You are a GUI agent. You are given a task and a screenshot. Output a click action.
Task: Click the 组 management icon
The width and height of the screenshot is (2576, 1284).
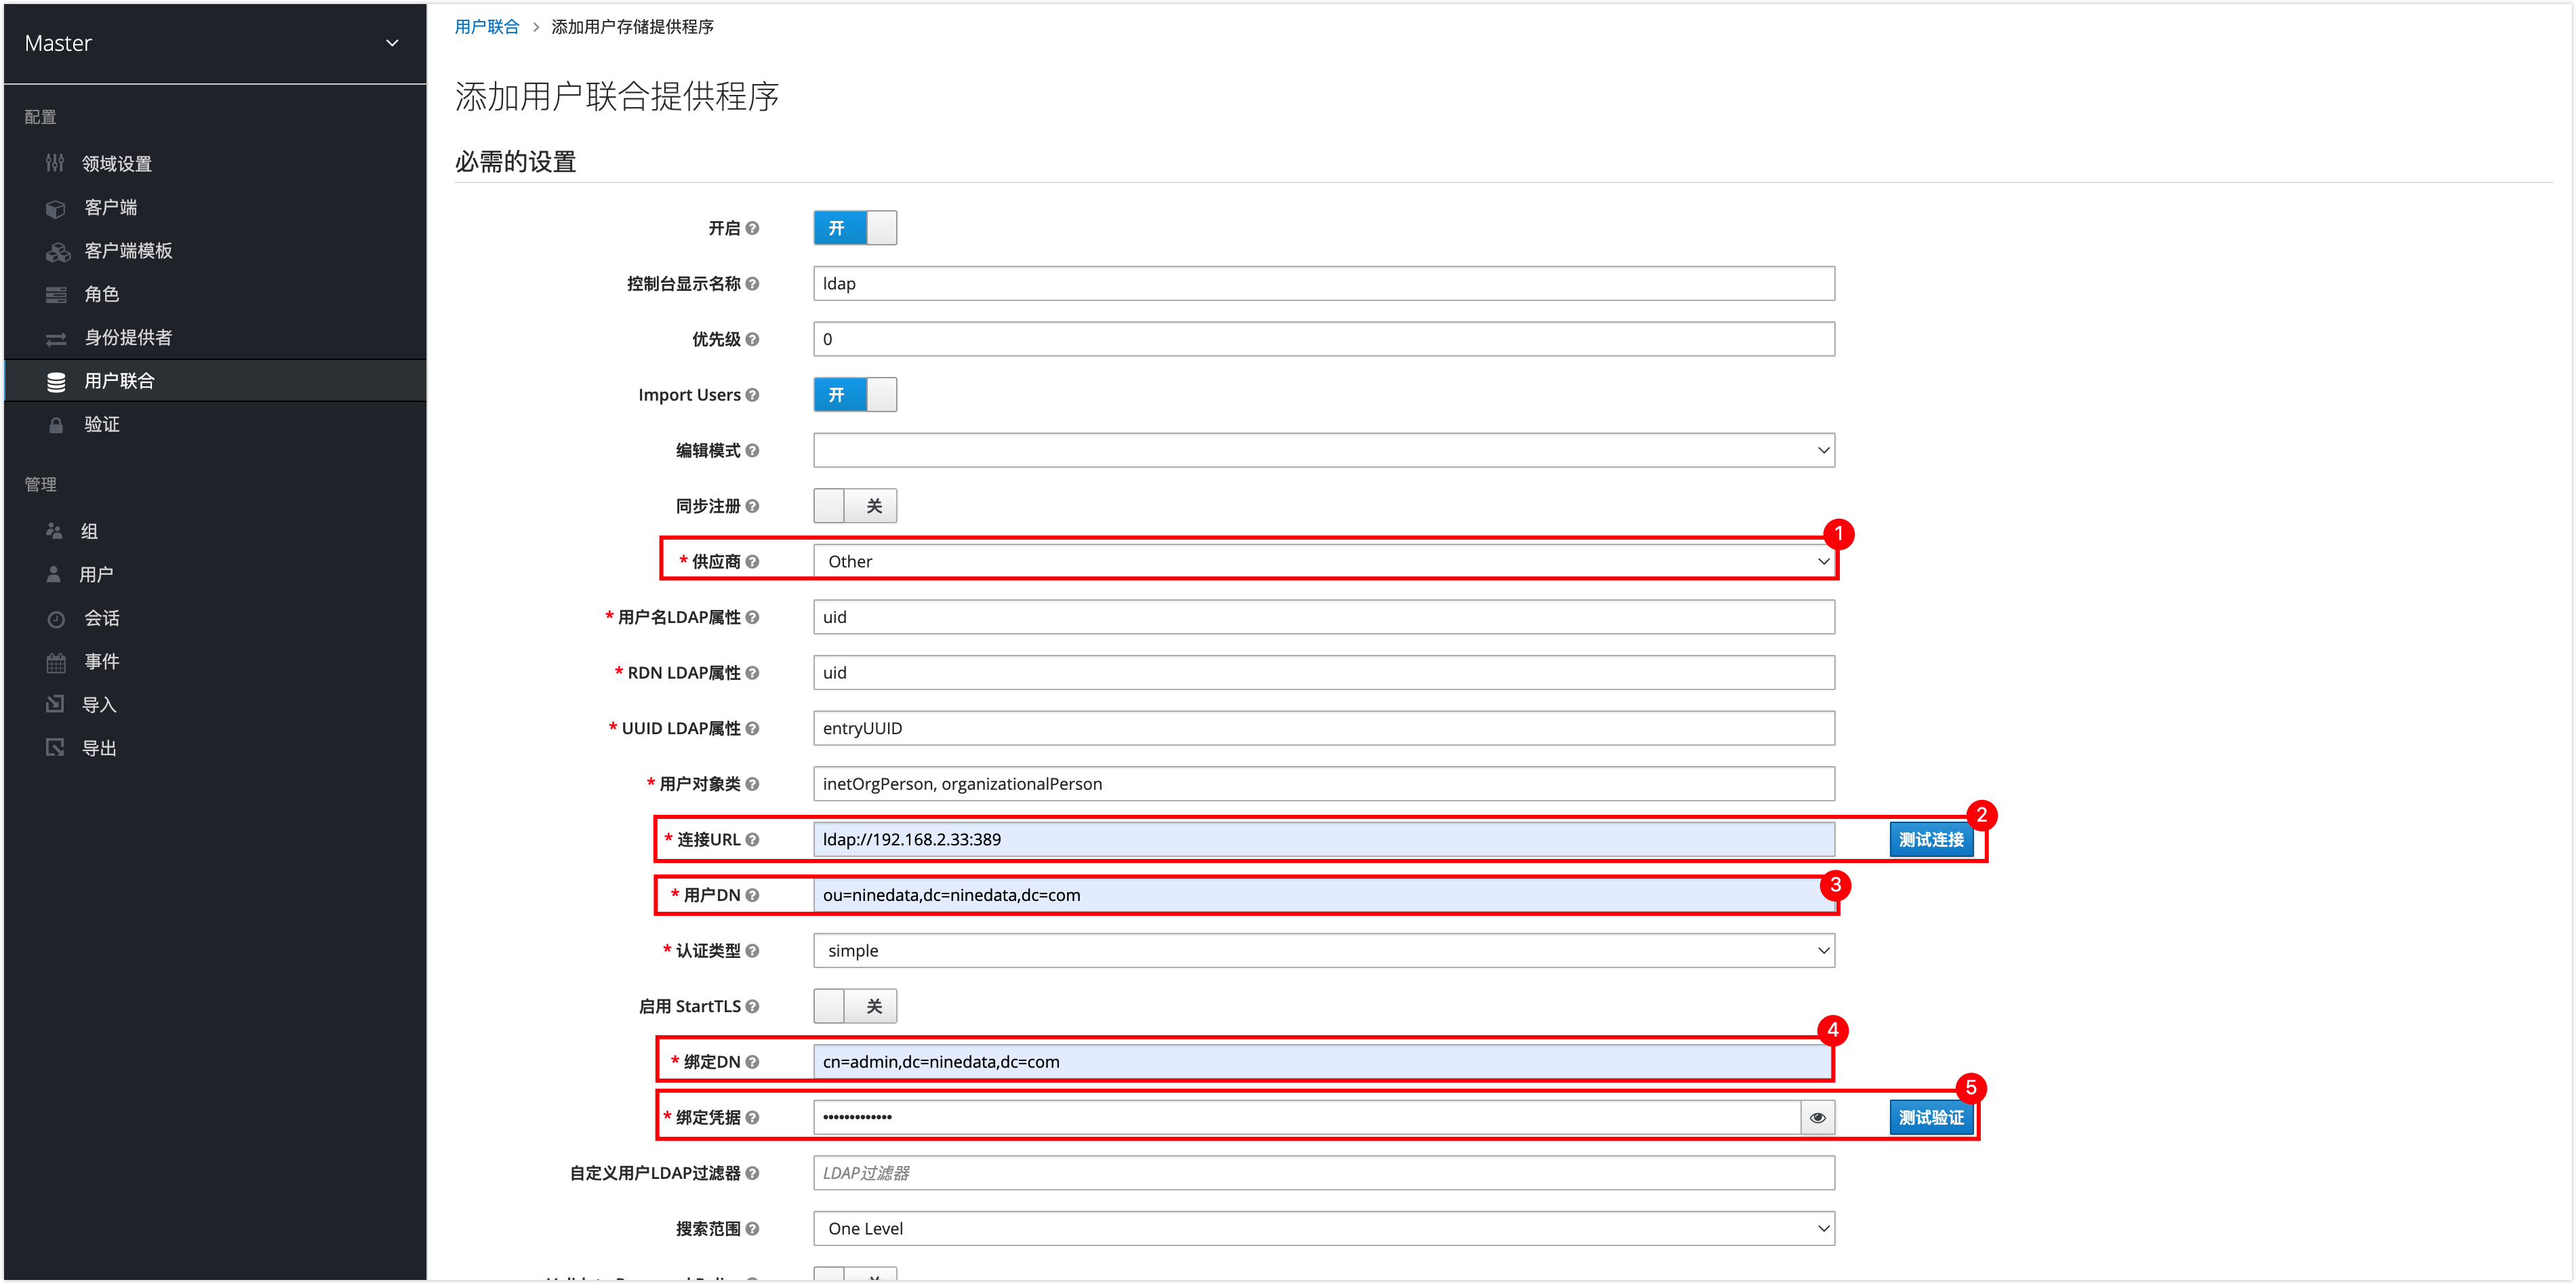pyautogui.click(x=56, y=532)
